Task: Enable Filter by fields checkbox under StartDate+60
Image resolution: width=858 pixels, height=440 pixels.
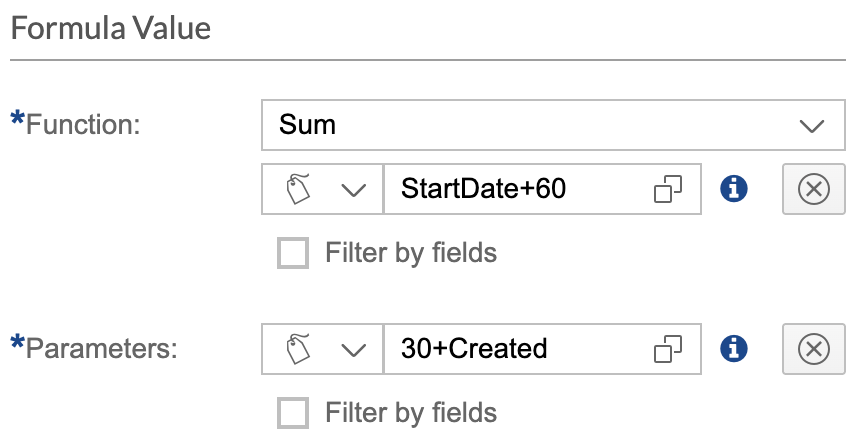Action: (293, 252)
